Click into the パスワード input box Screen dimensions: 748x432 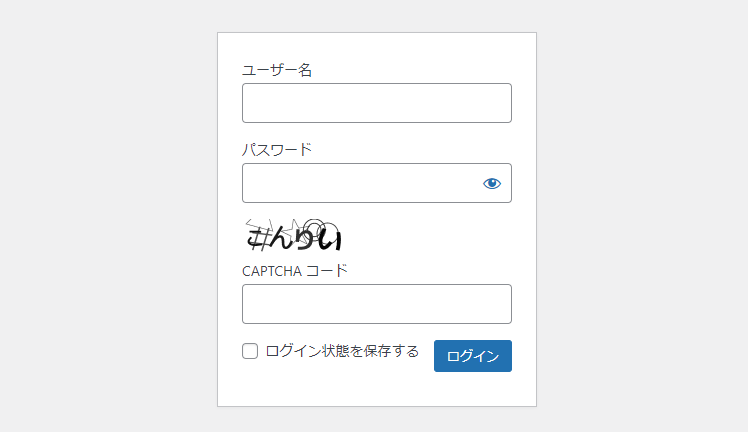click(x=360, y=183)
